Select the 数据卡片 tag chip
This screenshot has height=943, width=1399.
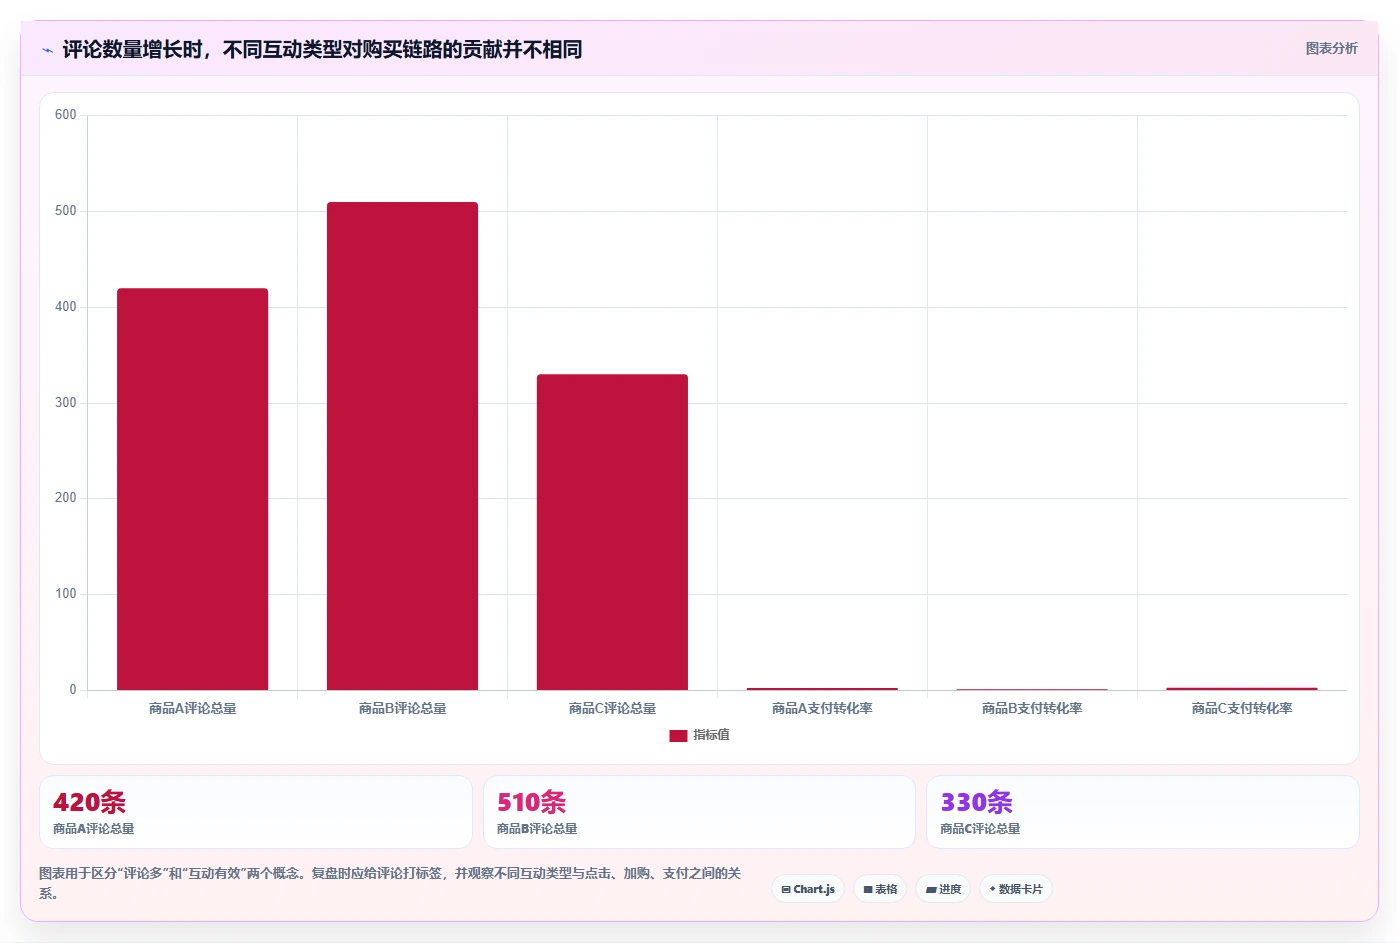pos(1015,889)
